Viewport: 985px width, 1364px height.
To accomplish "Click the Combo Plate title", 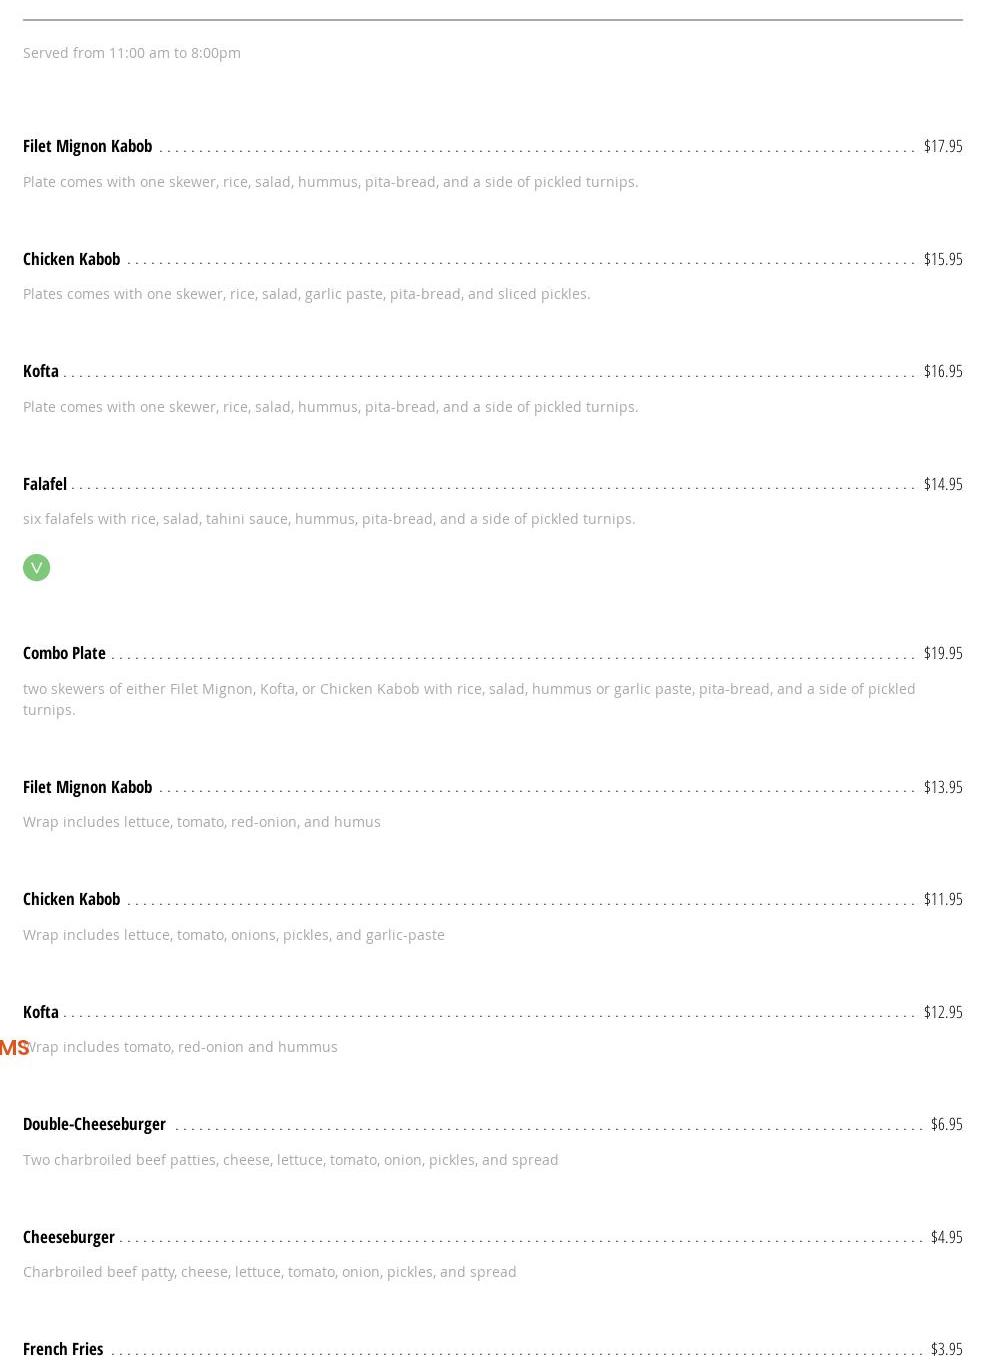I will (x=64, y=653).
